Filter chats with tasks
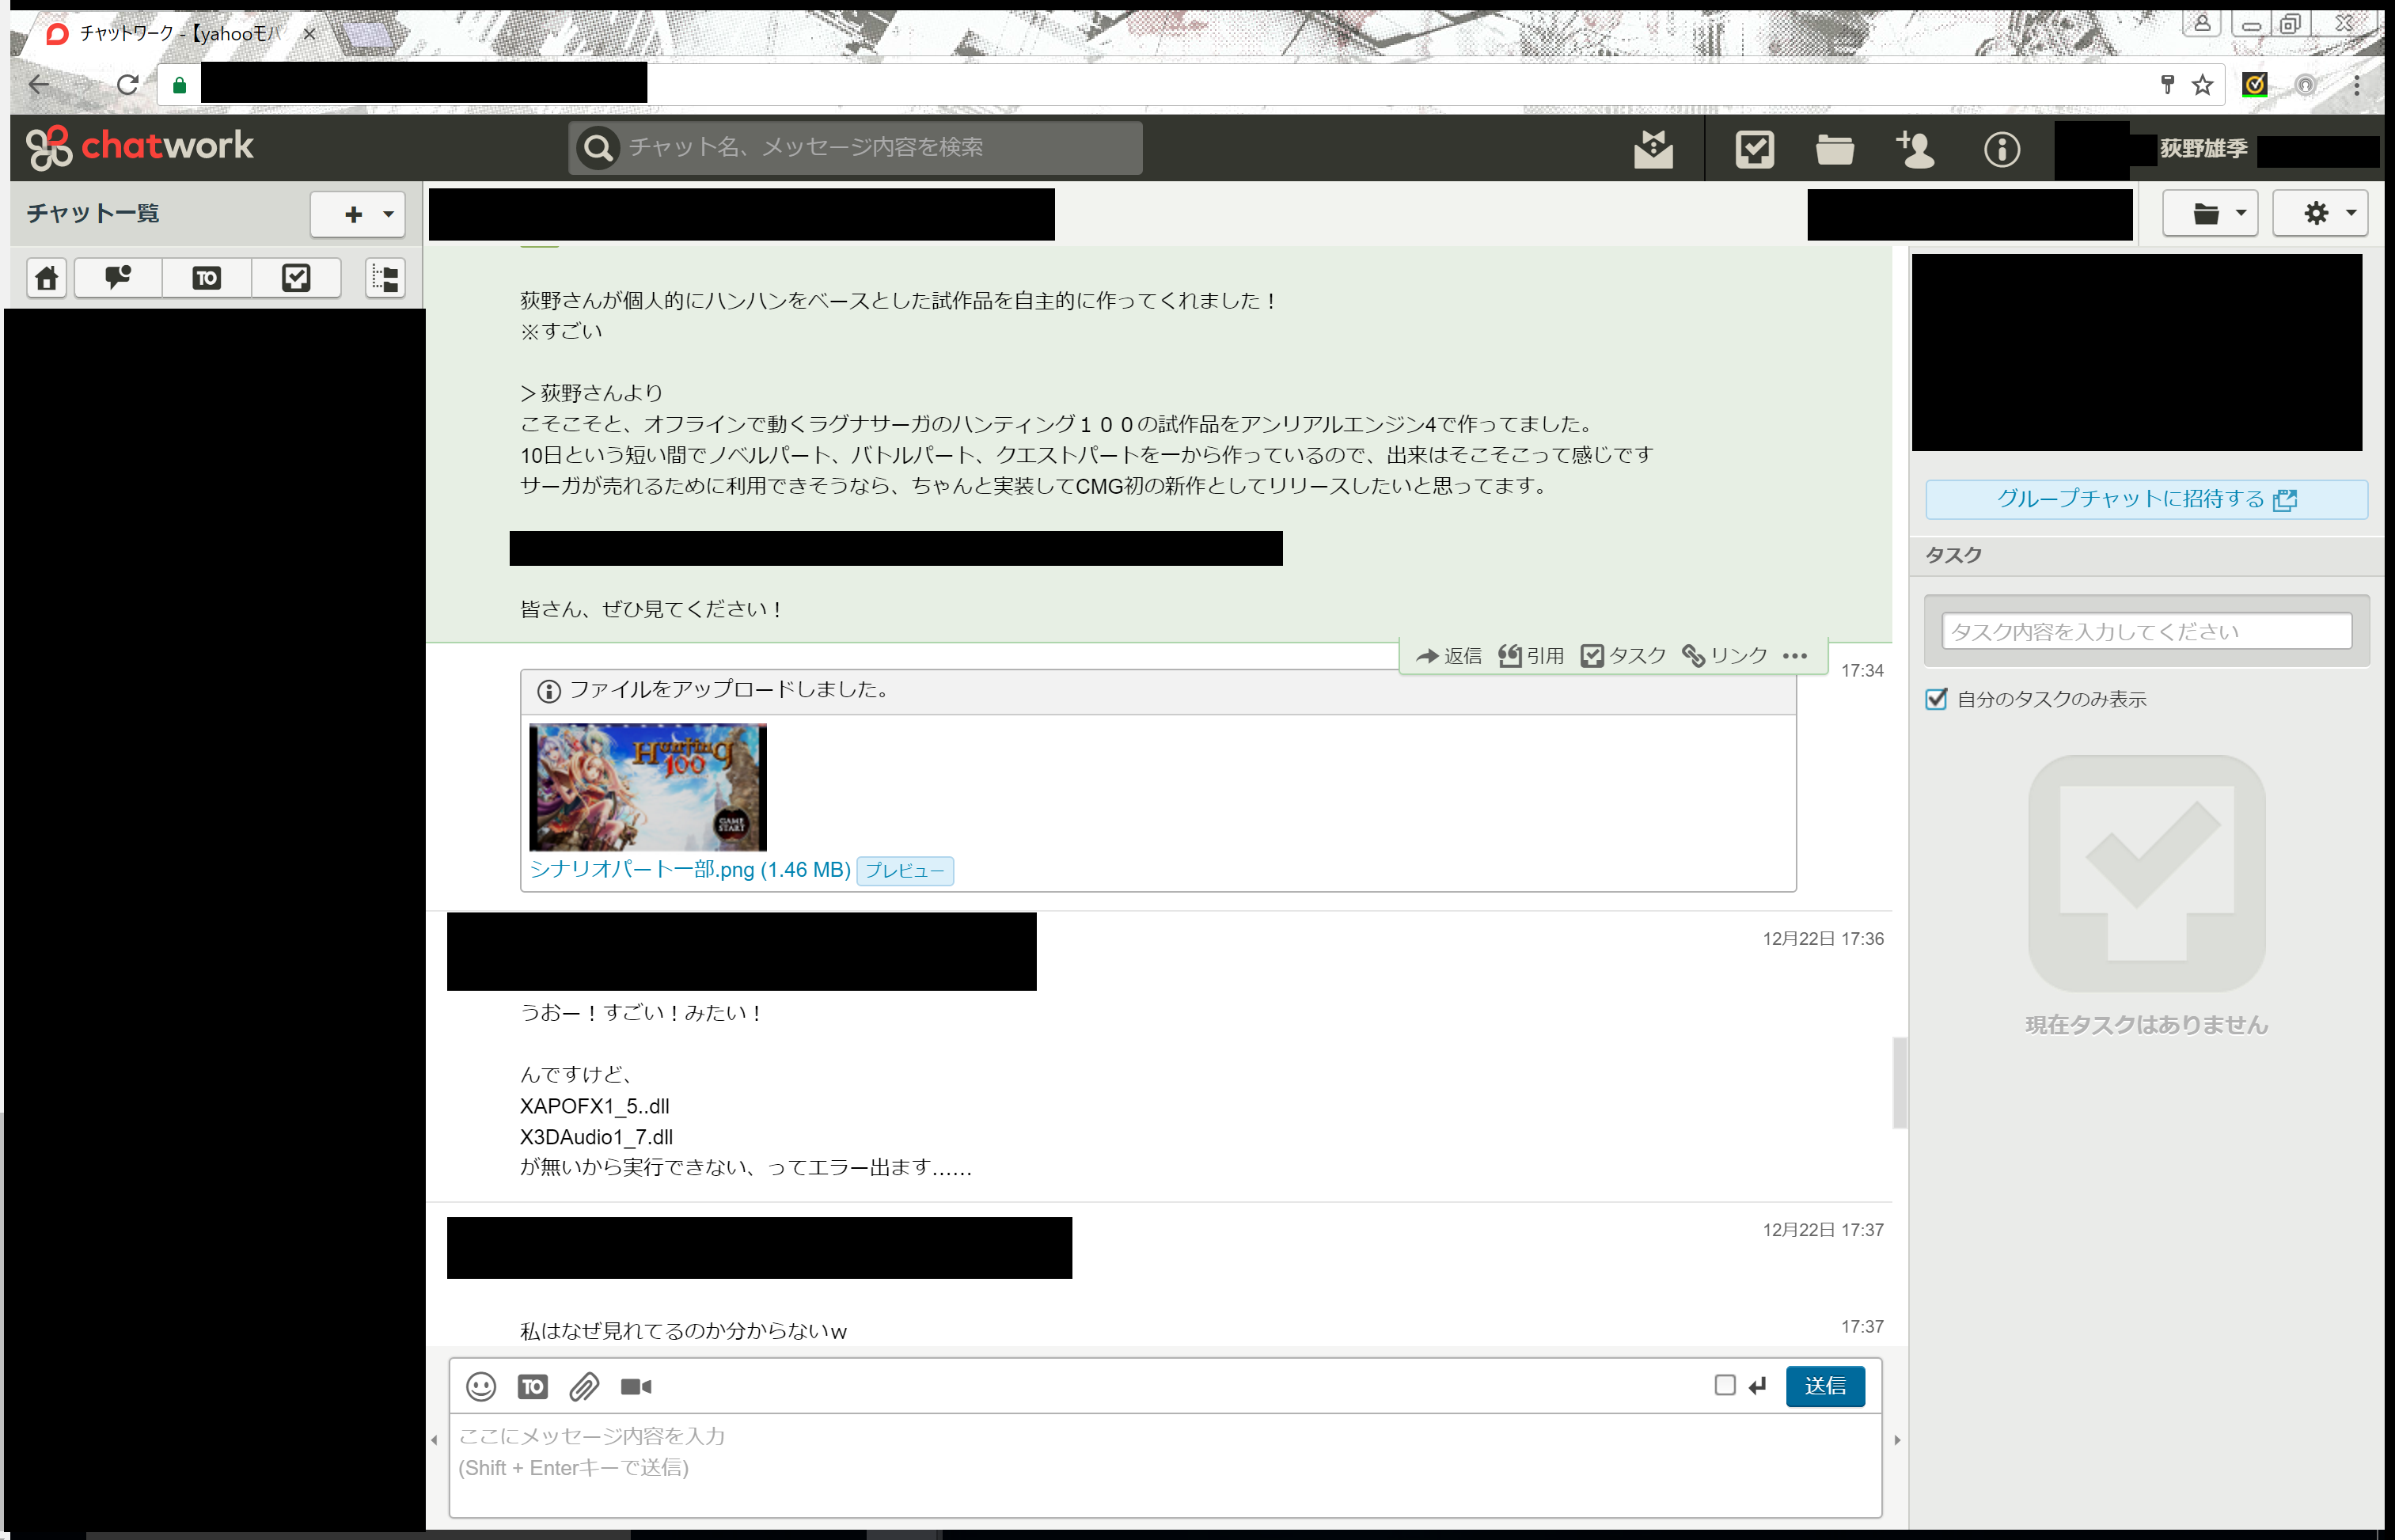The image size is (2395, 1540). [296, 278]
